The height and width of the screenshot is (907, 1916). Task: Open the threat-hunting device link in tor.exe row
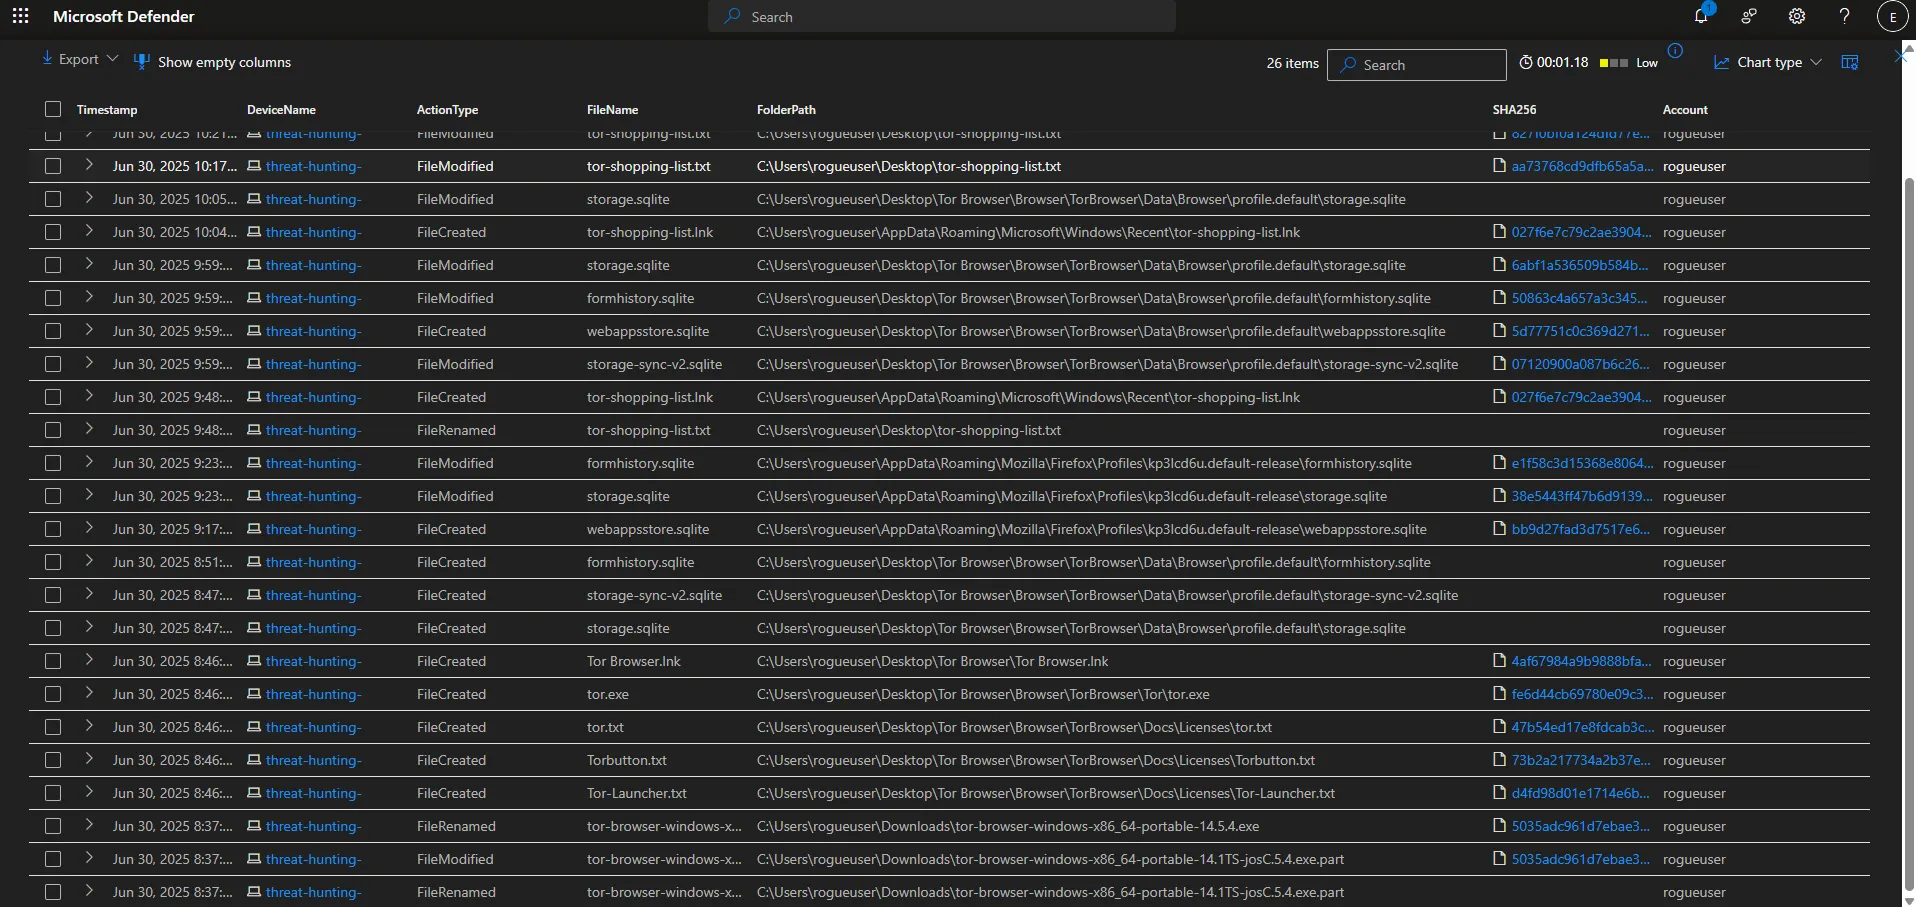point(313,694)
